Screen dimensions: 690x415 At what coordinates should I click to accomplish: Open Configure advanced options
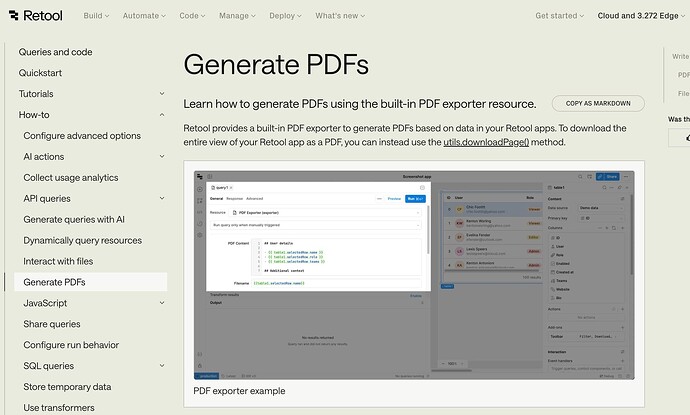pos(82,136)
